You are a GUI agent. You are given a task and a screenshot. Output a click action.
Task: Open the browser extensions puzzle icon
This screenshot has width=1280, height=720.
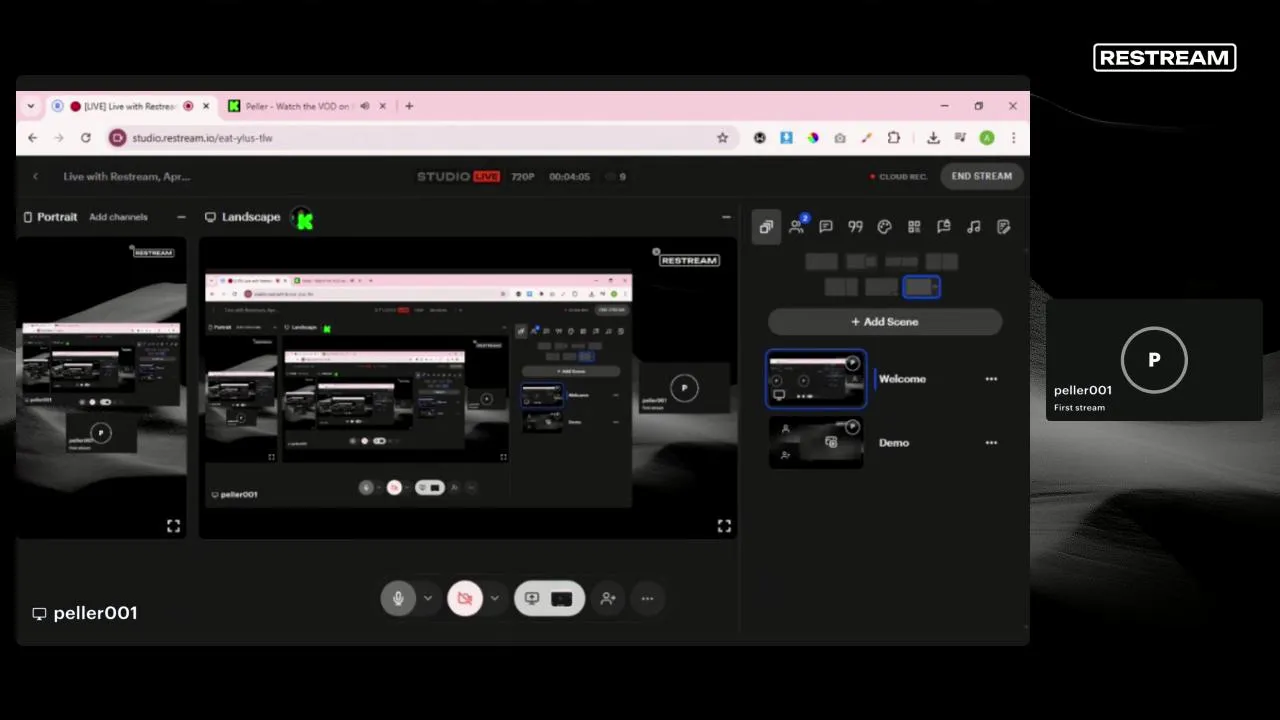tap(894, 138)
